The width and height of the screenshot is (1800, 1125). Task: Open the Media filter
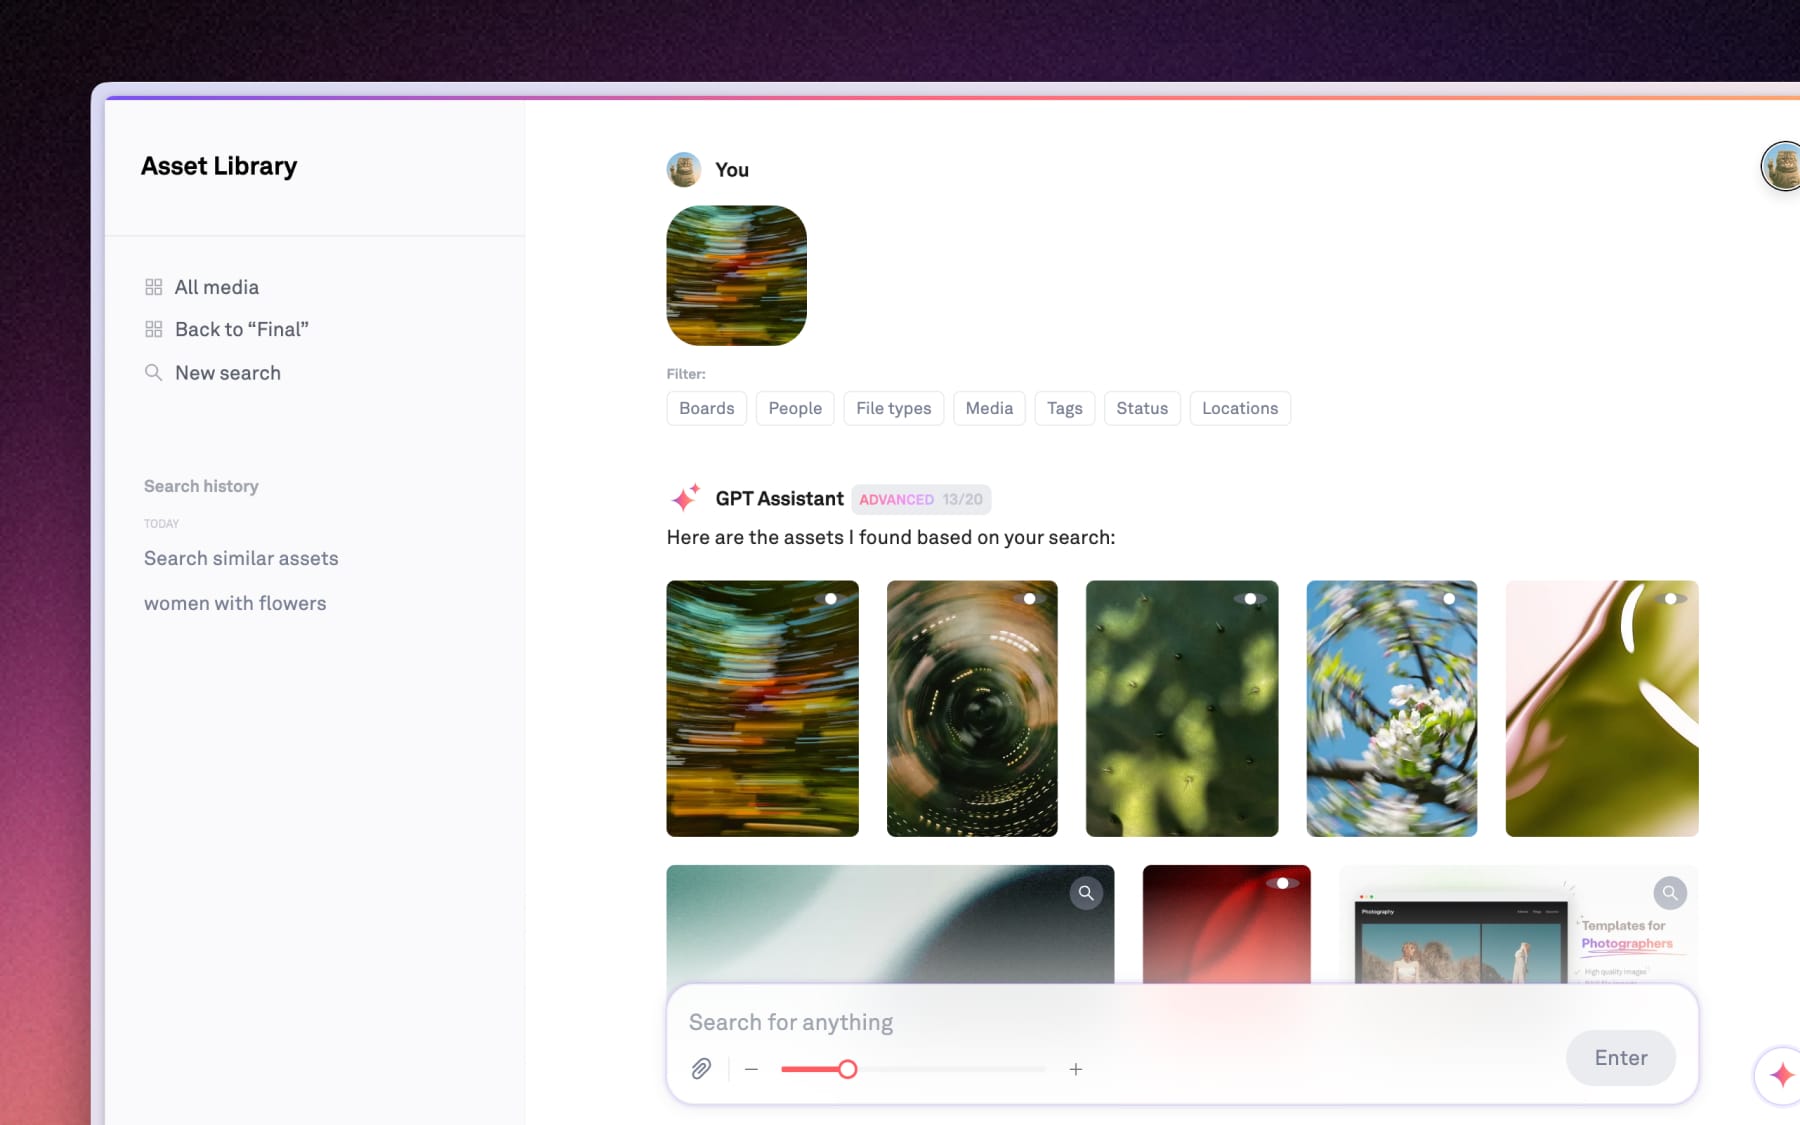point(989,408)
